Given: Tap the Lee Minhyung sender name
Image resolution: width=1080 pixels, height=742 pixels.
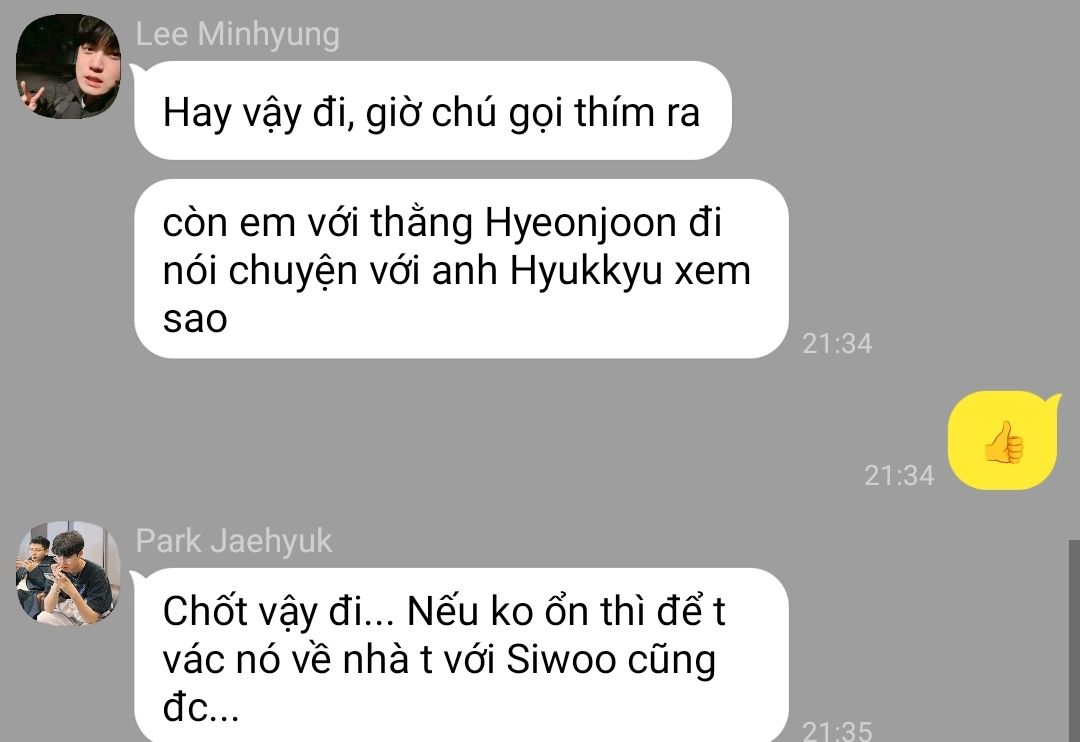Looking at the screenshot, I should [x=238, y=34].
